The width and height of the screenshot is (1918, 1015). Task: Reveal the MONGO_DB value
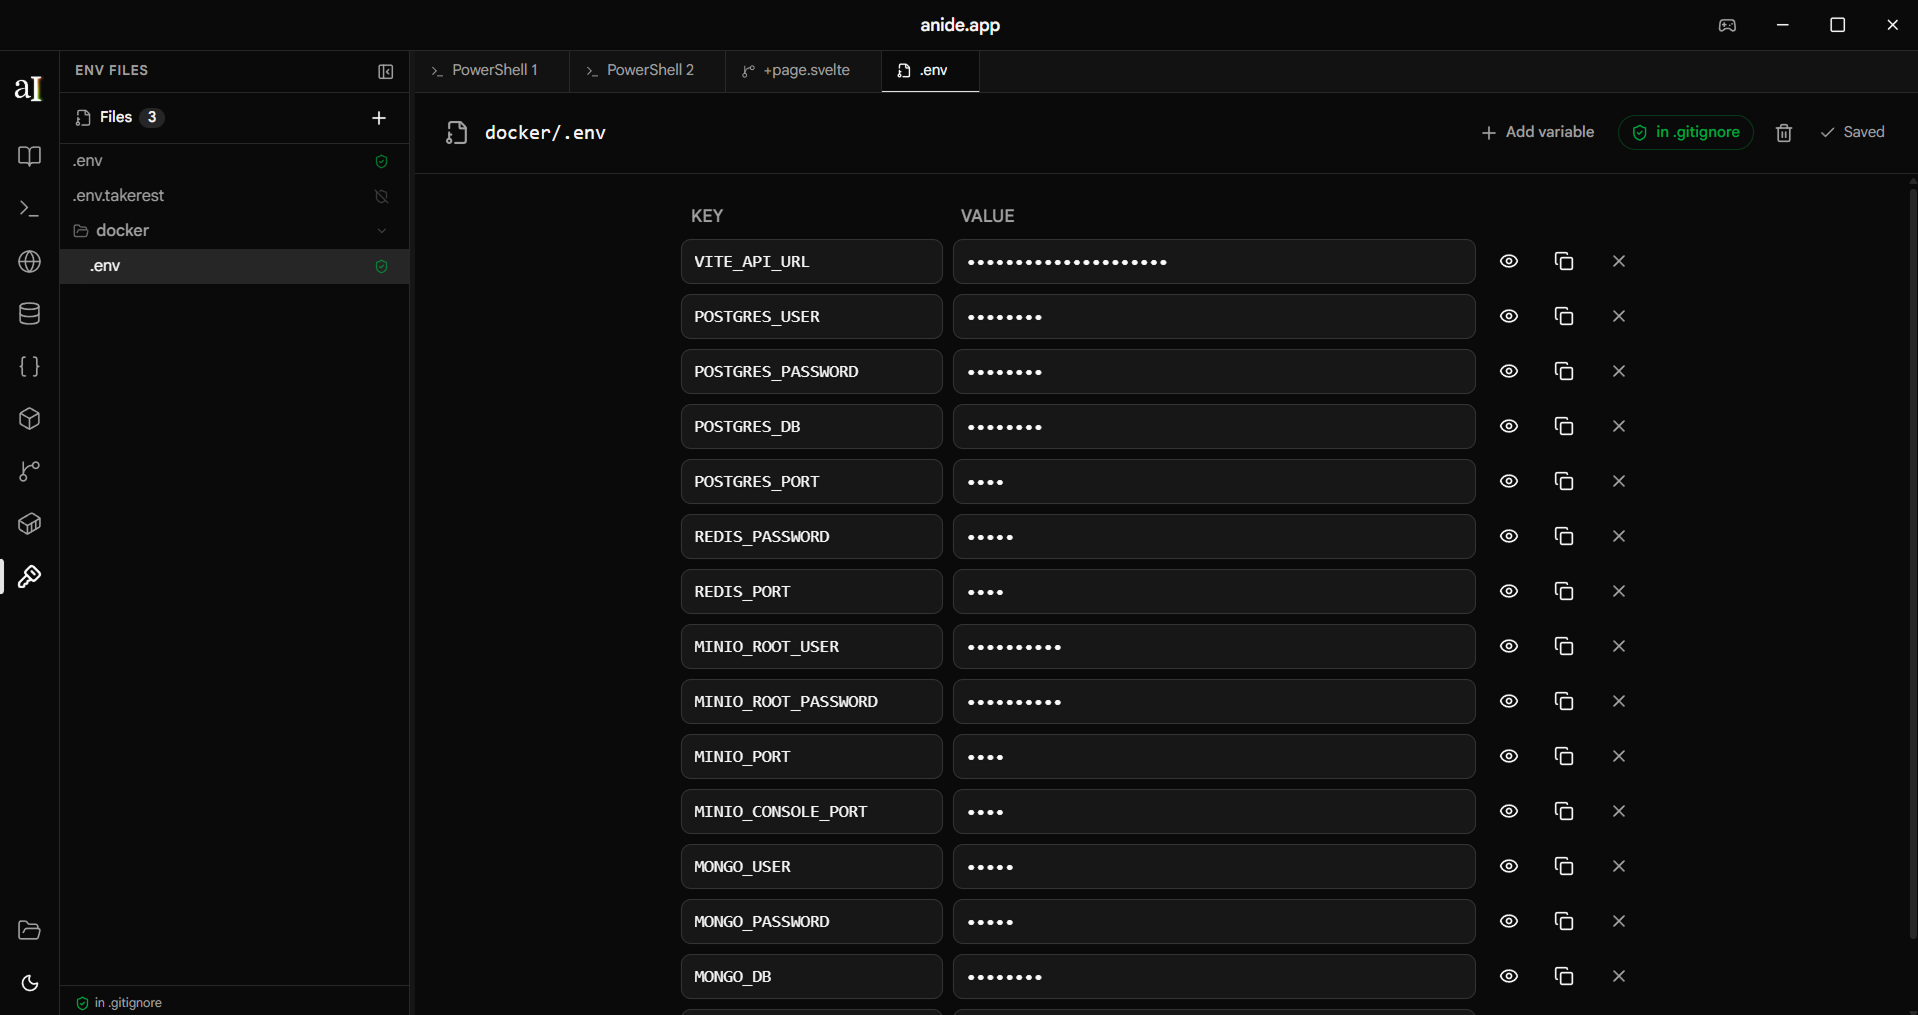(x=1509, y=977)
